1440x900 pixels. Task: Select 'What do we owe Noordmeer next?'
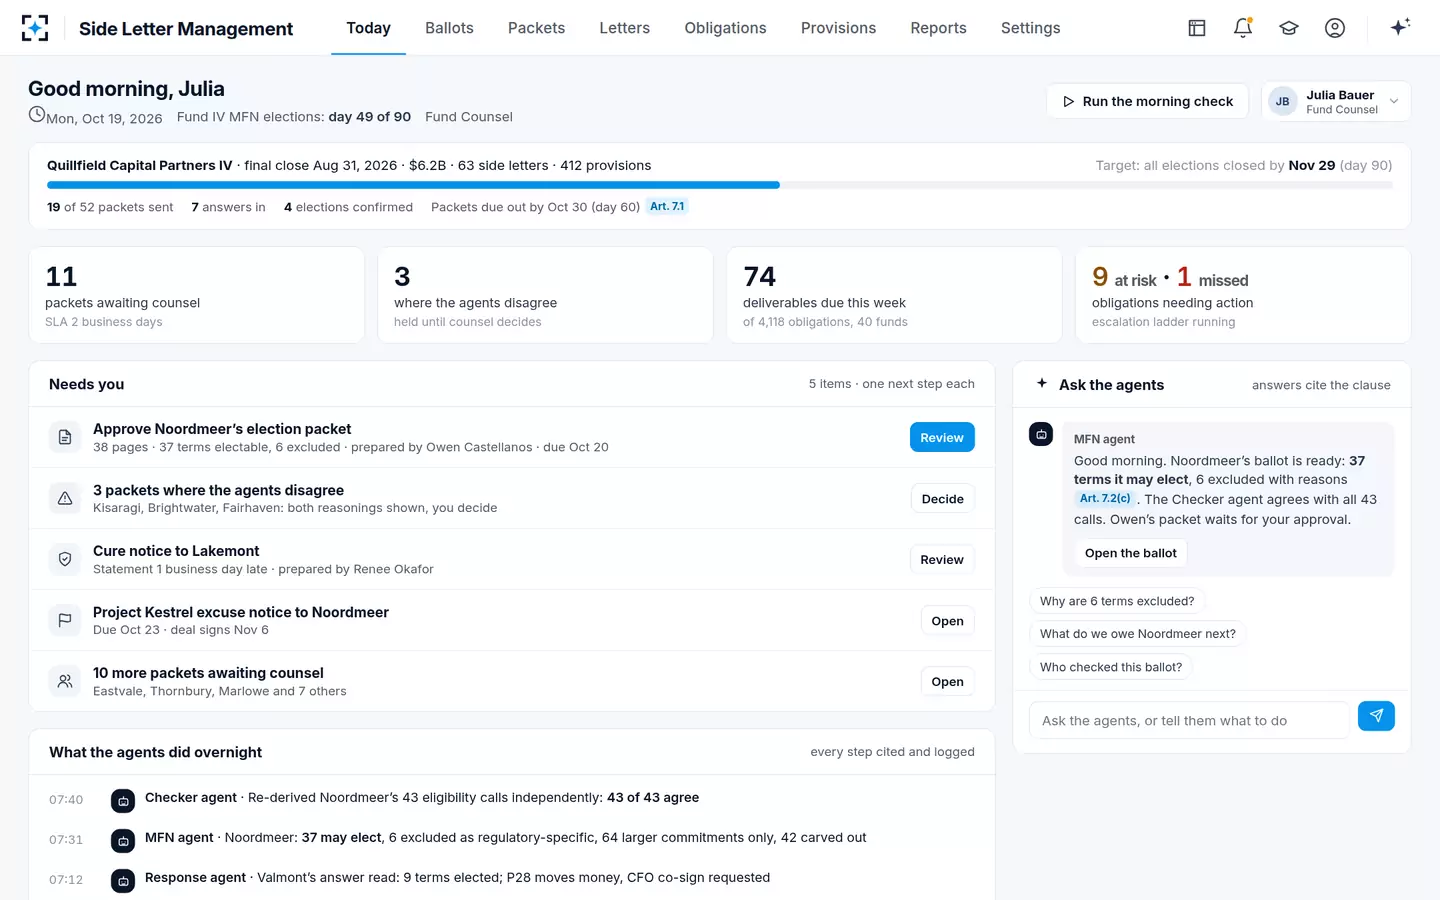coord(1138,634)
